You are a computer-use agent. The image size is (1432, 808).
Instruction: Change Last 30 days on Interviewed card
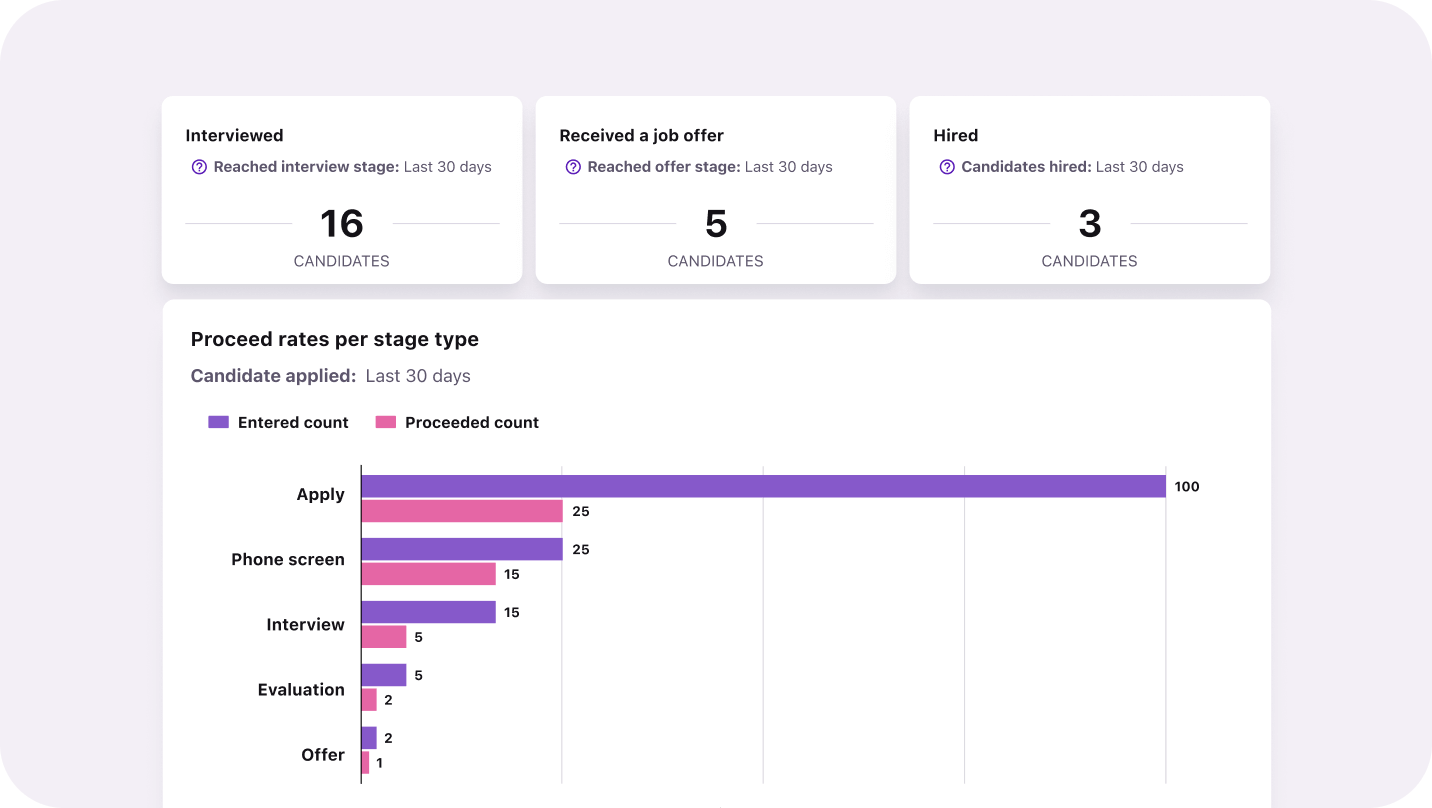click(447, 167)
